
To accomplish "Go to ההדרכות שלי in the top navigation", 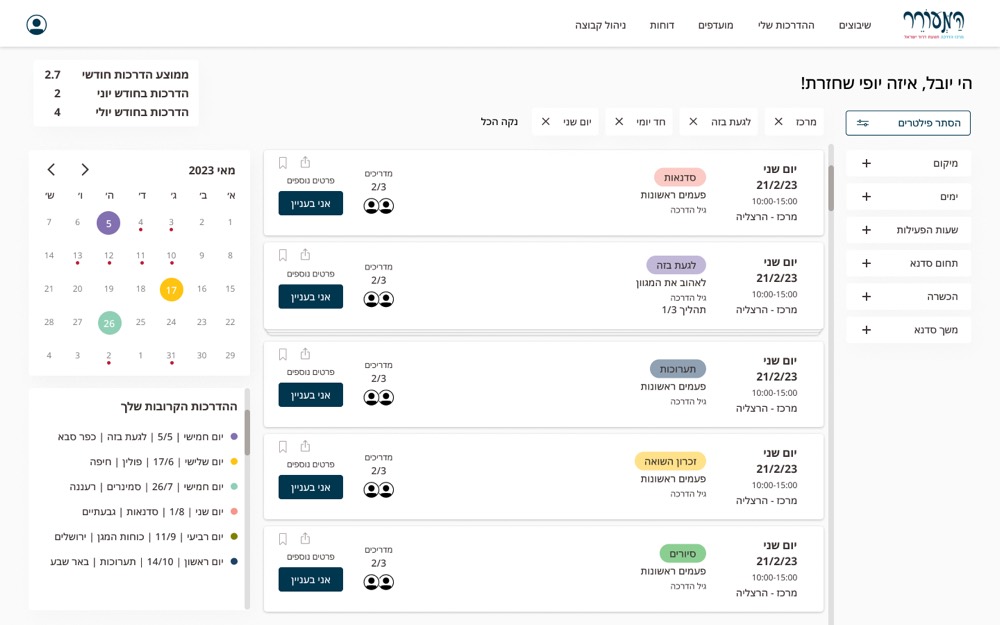I will click(786, 26).
